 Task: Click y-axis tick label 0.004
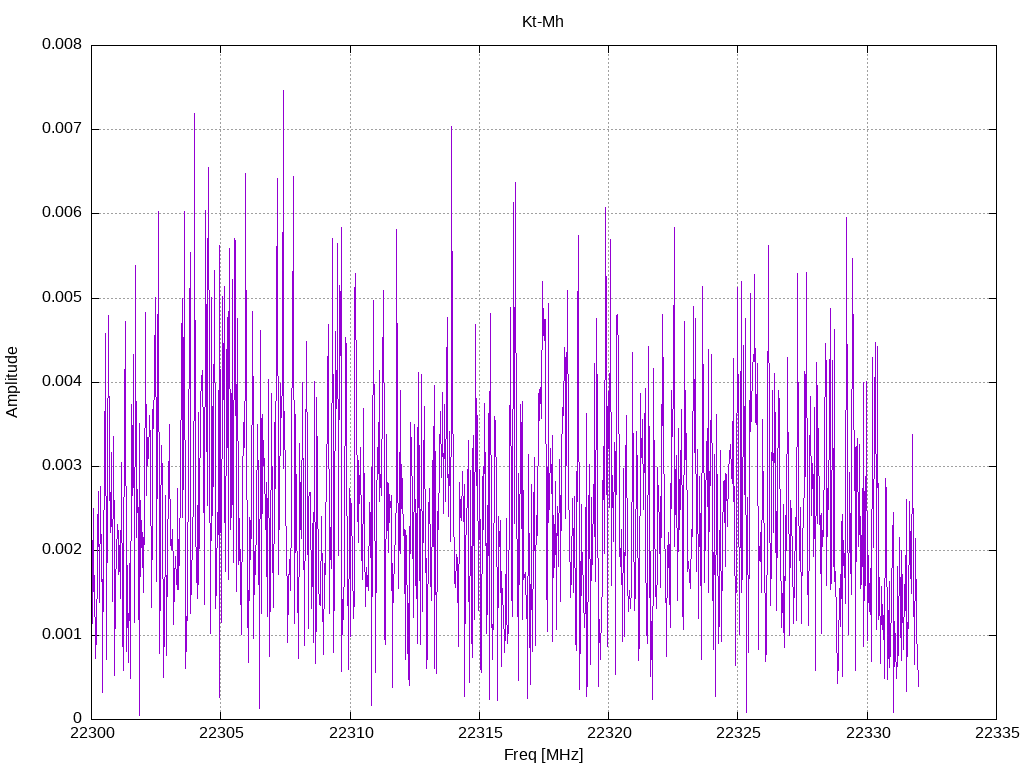[62, 381]
